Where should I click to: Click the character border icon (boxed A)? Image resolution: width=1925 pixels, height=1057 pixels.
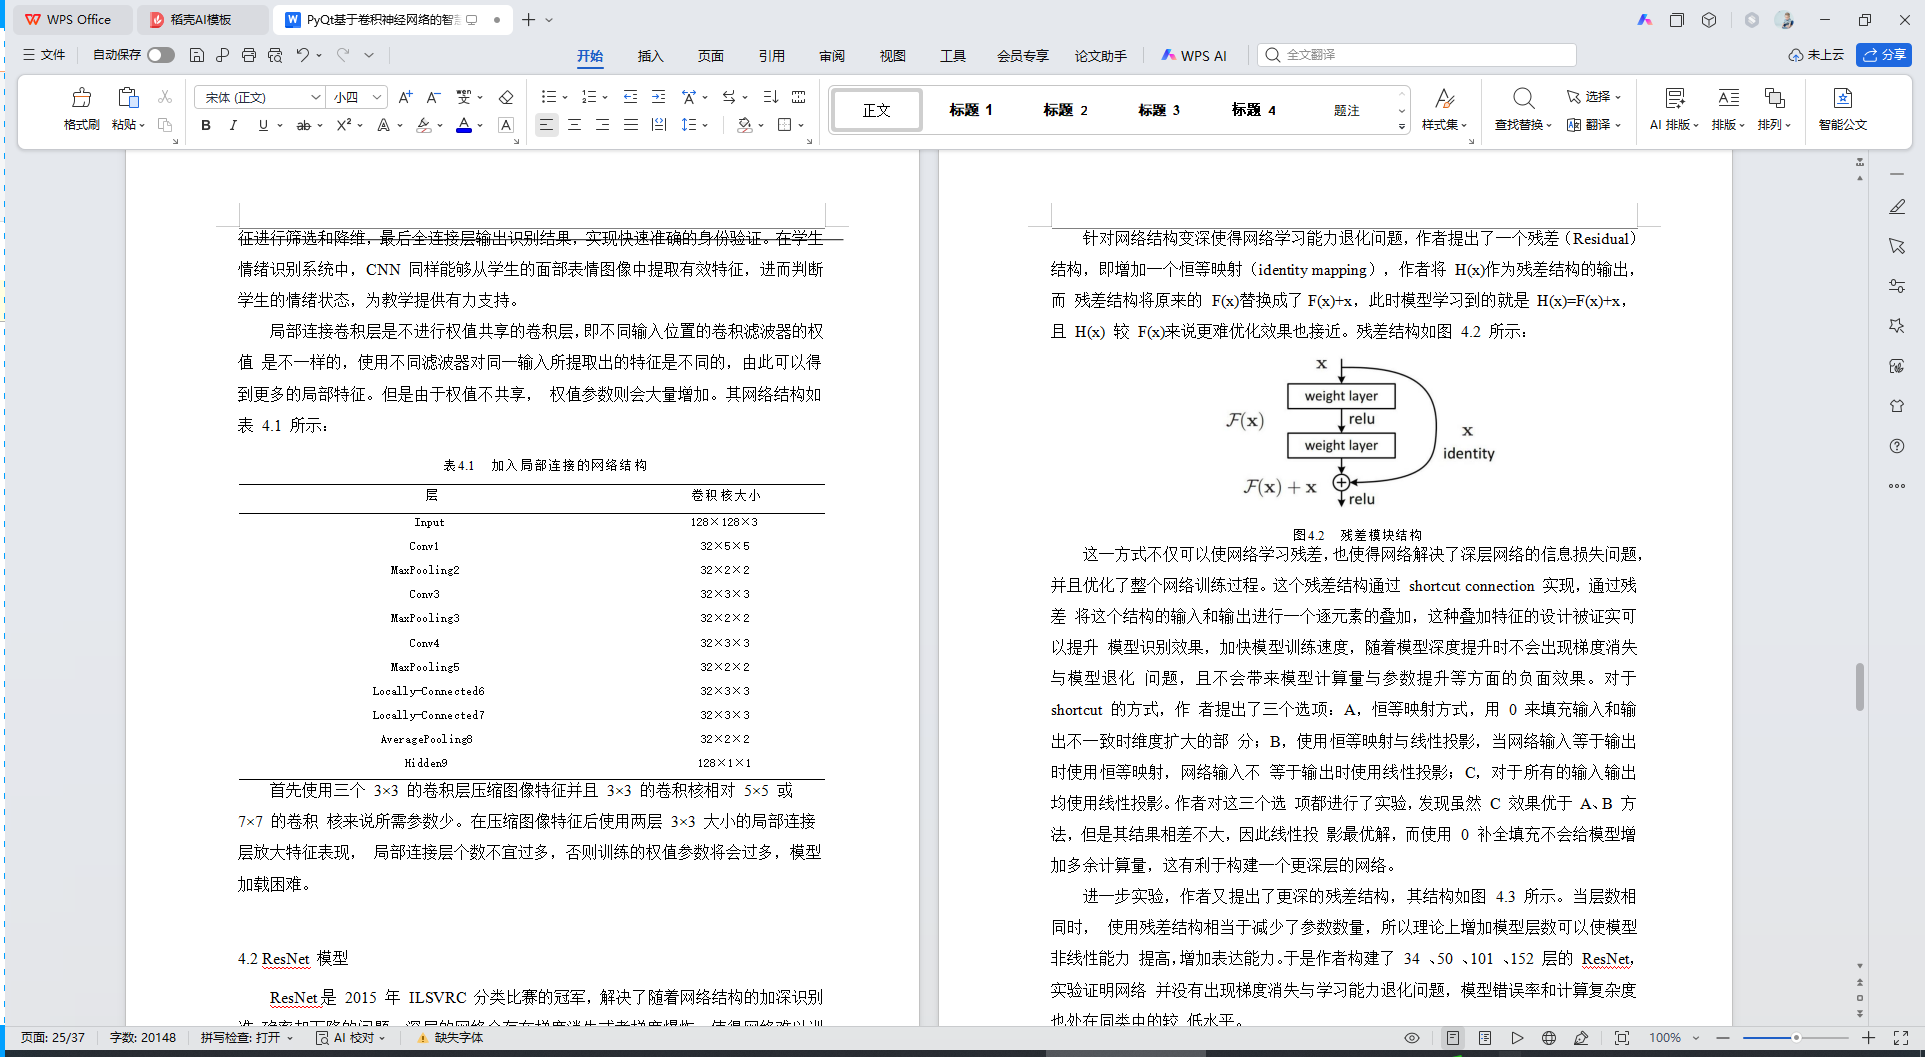point(506,125)
